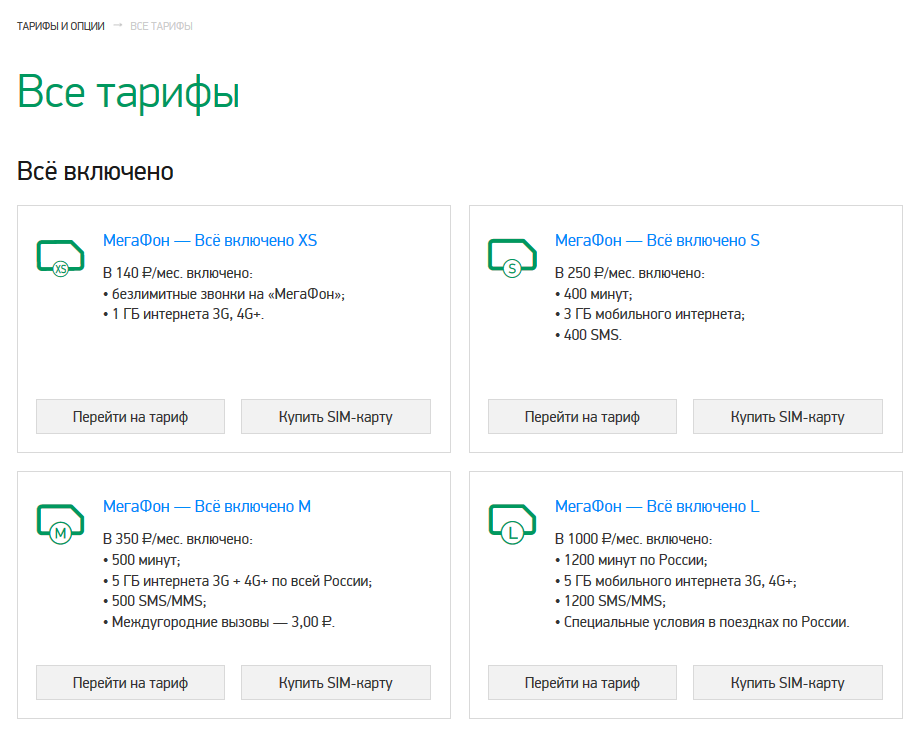Click «Купить SIM-карту» for Всё включено M

(335, 683)
